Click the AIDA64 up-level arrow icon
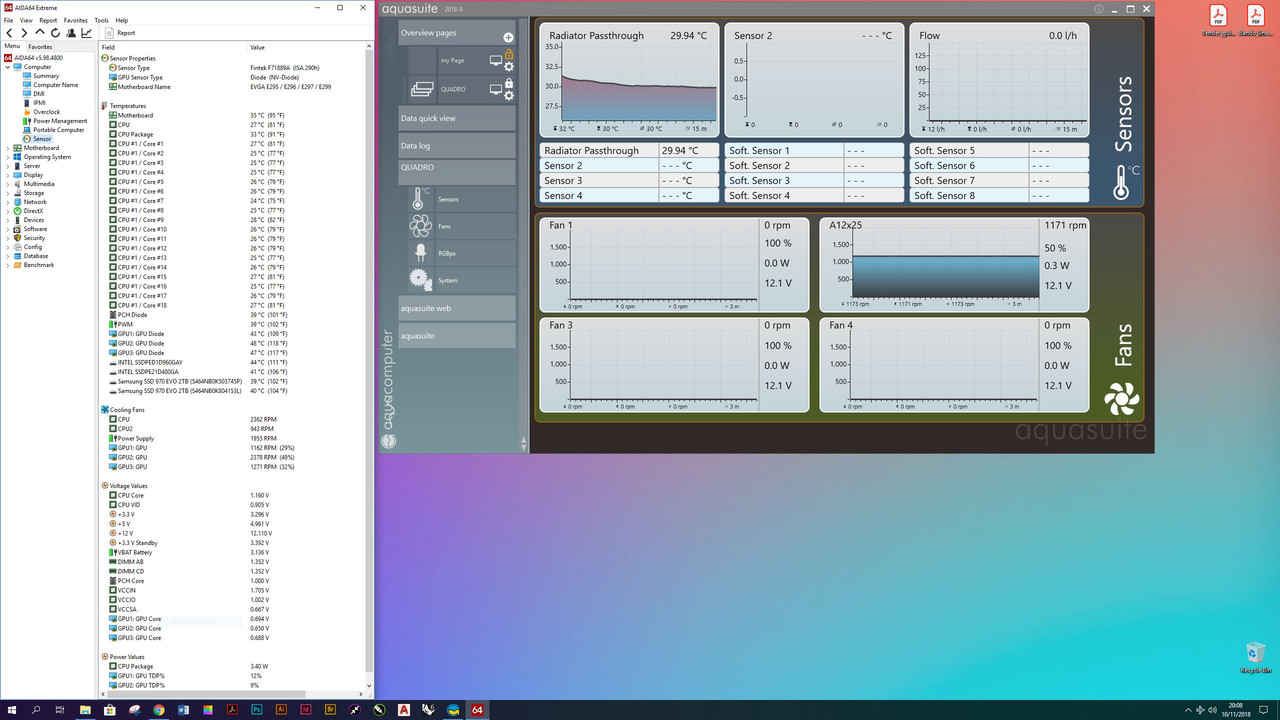 click(40, 33)
